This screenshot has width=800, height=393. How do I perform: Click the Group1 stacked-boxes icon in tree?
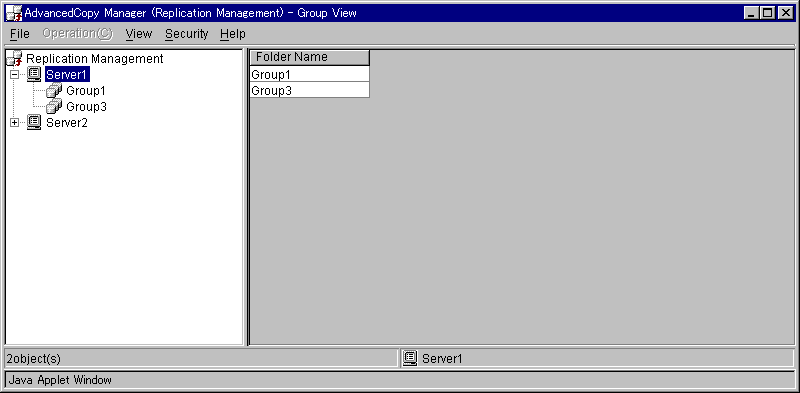click(54, 90)
